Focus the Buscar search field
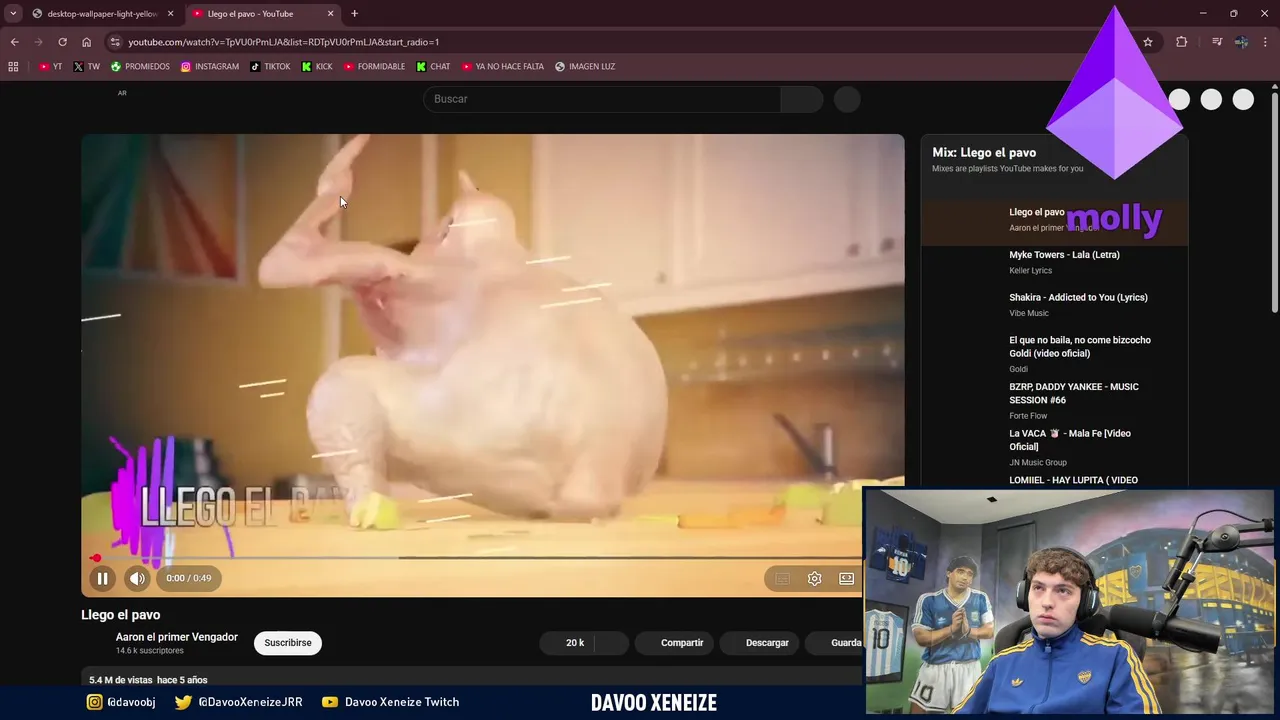Viewport: 1280px width, 720px height. [602, 99]
